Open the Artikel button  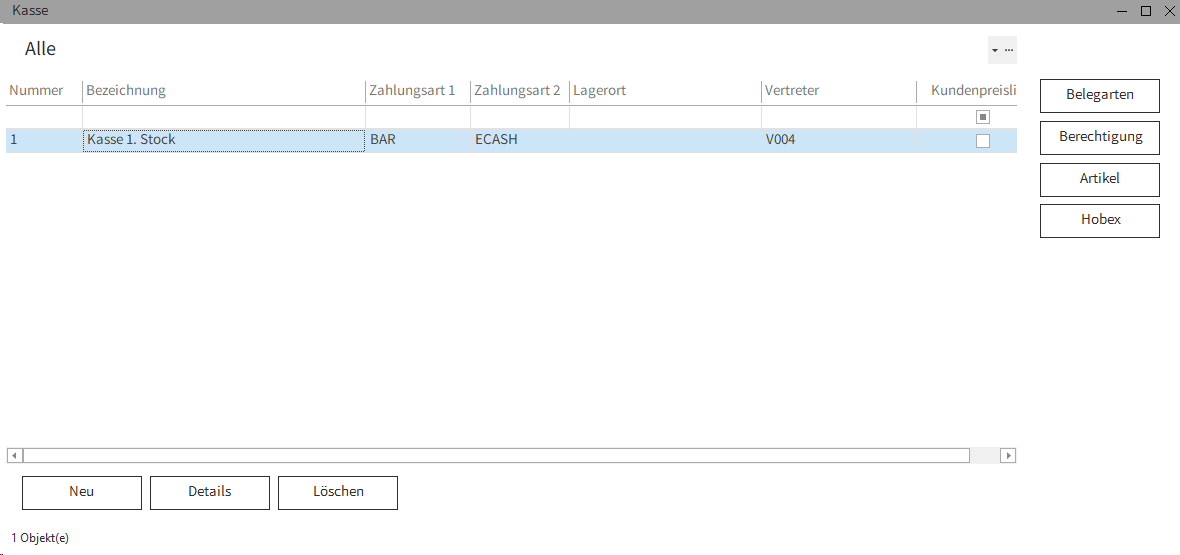click(1099, 179)
